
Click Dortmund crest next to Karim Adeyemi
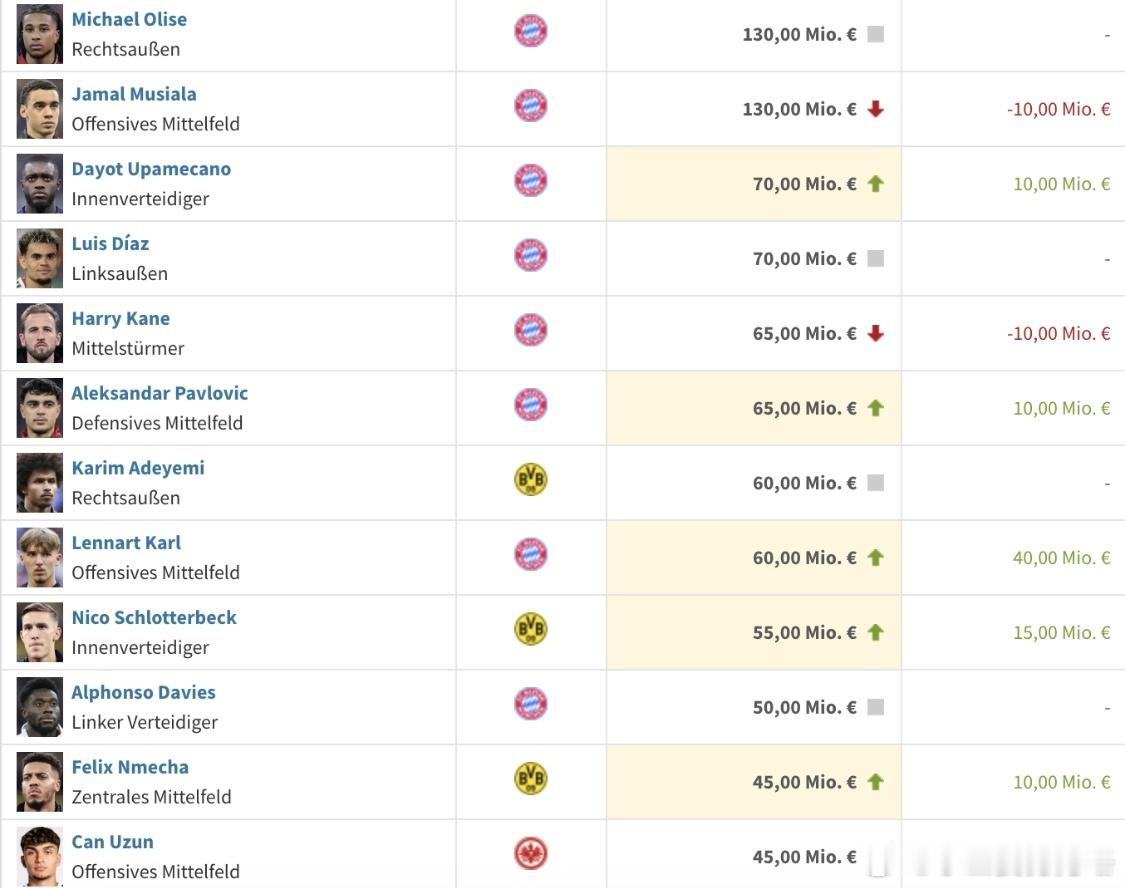tap(531, 480)
